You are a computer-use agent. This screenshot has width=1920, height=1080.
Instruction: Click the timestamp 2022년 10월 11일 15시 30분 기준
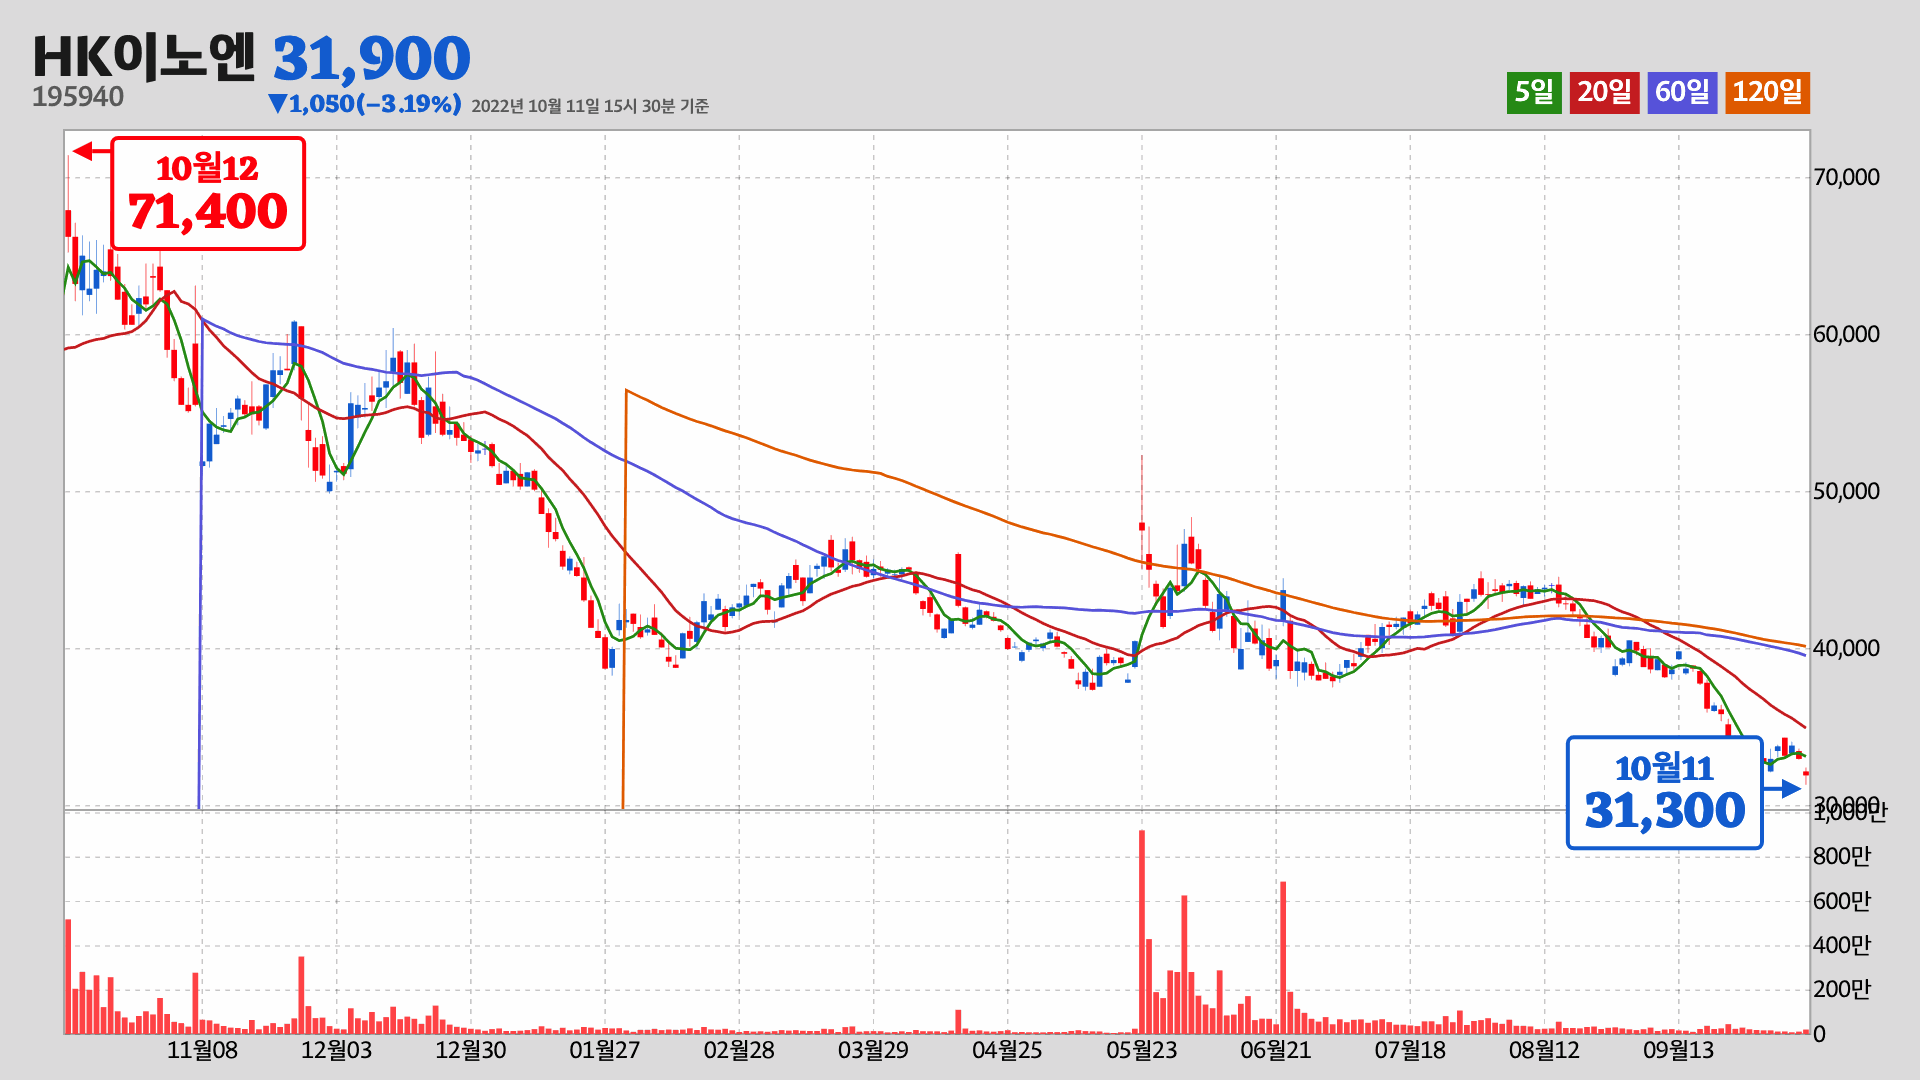(x=590, y=106)
